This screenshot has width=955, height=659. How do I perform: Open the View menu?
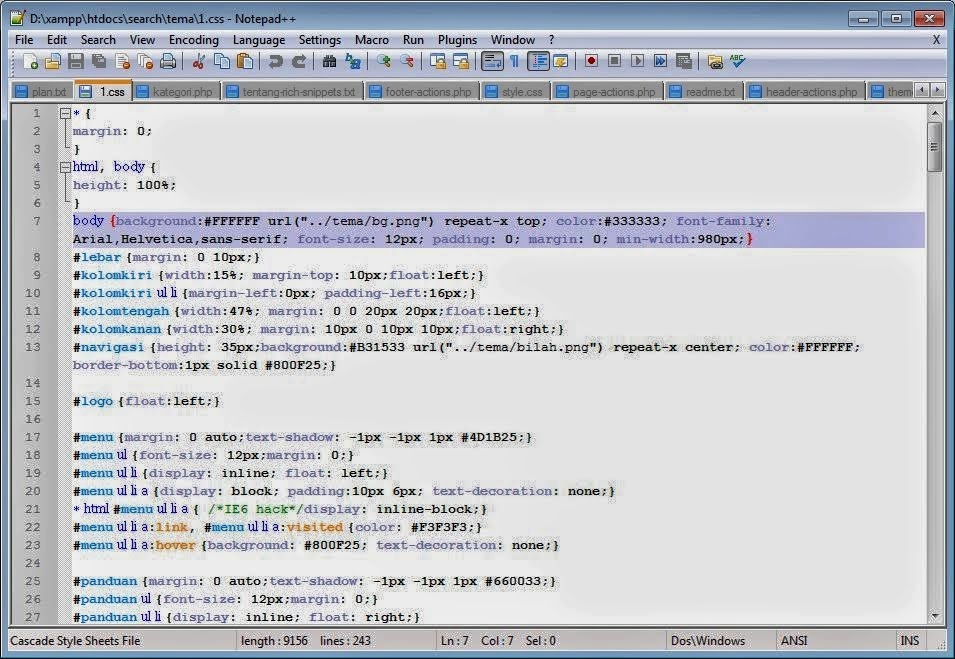click(x=142, y=40)
